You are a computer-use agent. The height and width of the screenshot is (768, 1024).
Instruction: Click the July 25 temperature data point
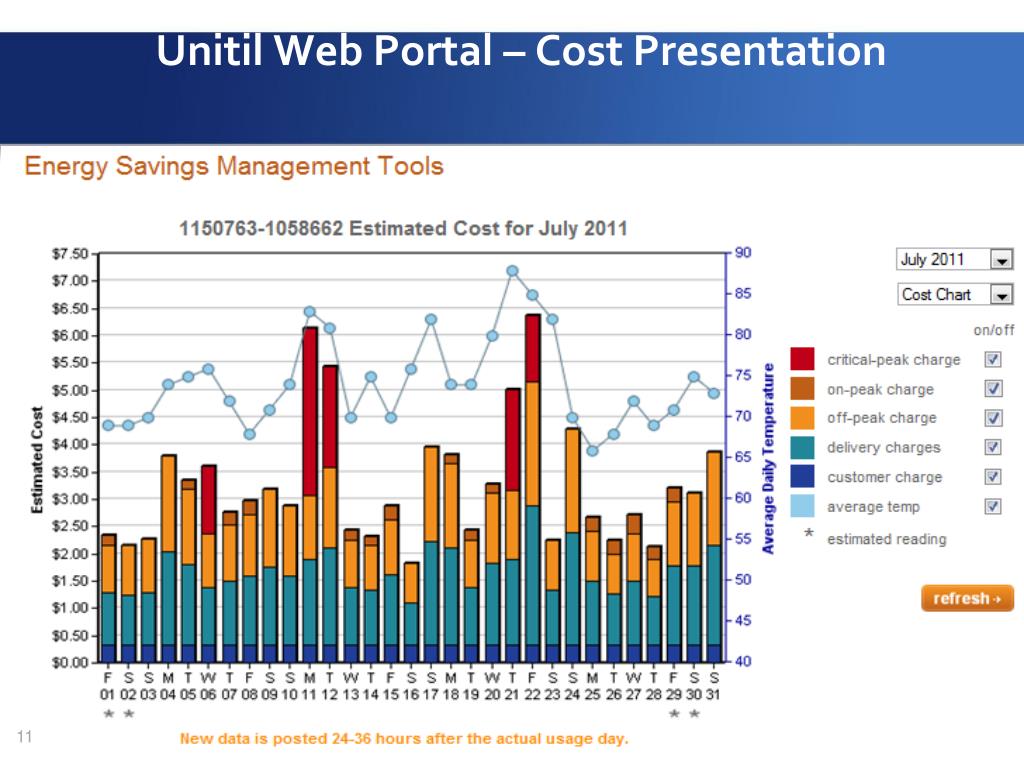pos(592,451)
